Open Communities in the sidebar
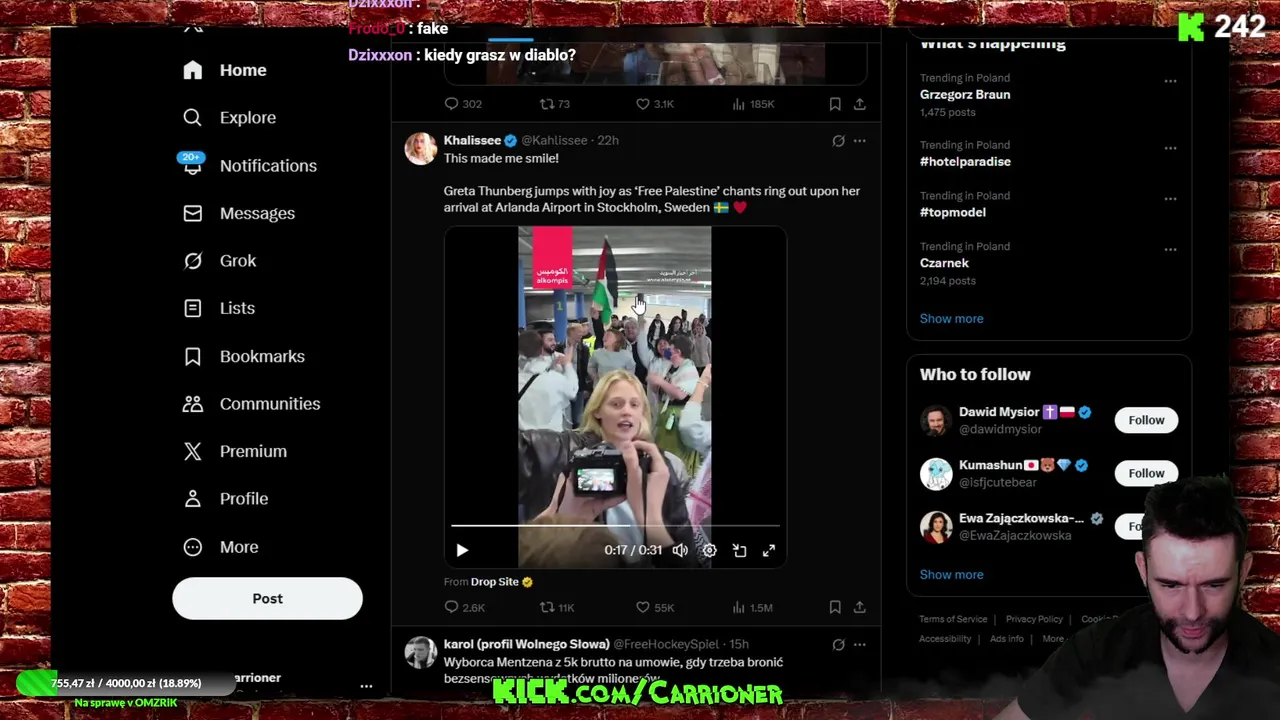The height and width of the screenshot is (720, 1280). [x=252, y=403]
